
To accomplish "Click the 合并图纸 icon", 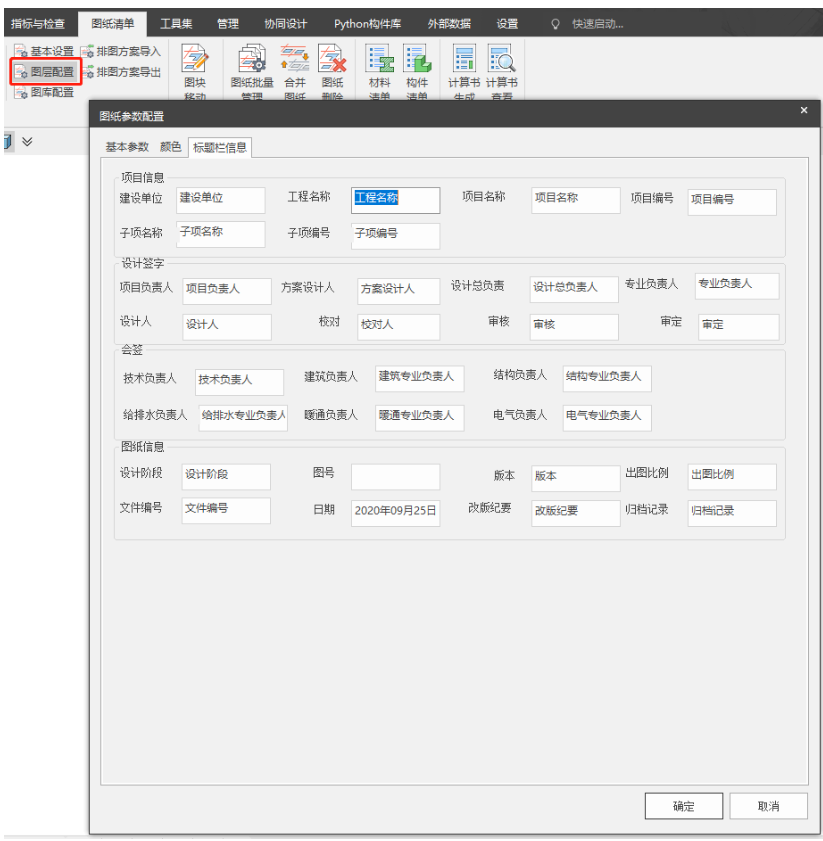I will [294, 62].
